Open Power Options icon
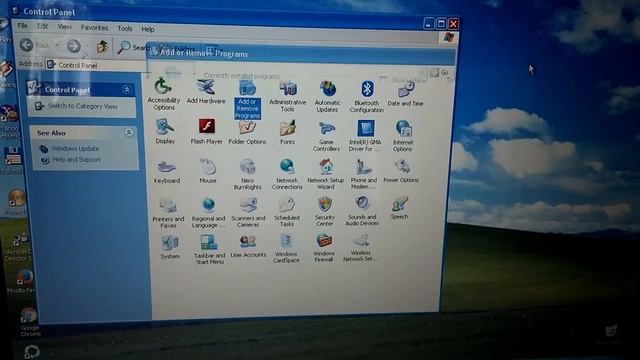Screen dimensions: 640x360 coord(401,171)
